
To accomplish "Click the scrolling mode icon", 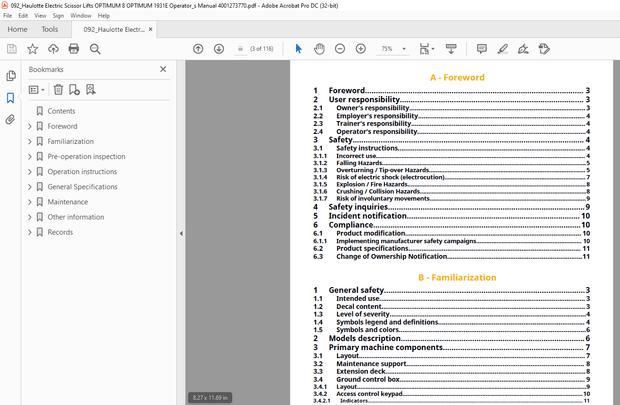I will [x=451, y=49].
